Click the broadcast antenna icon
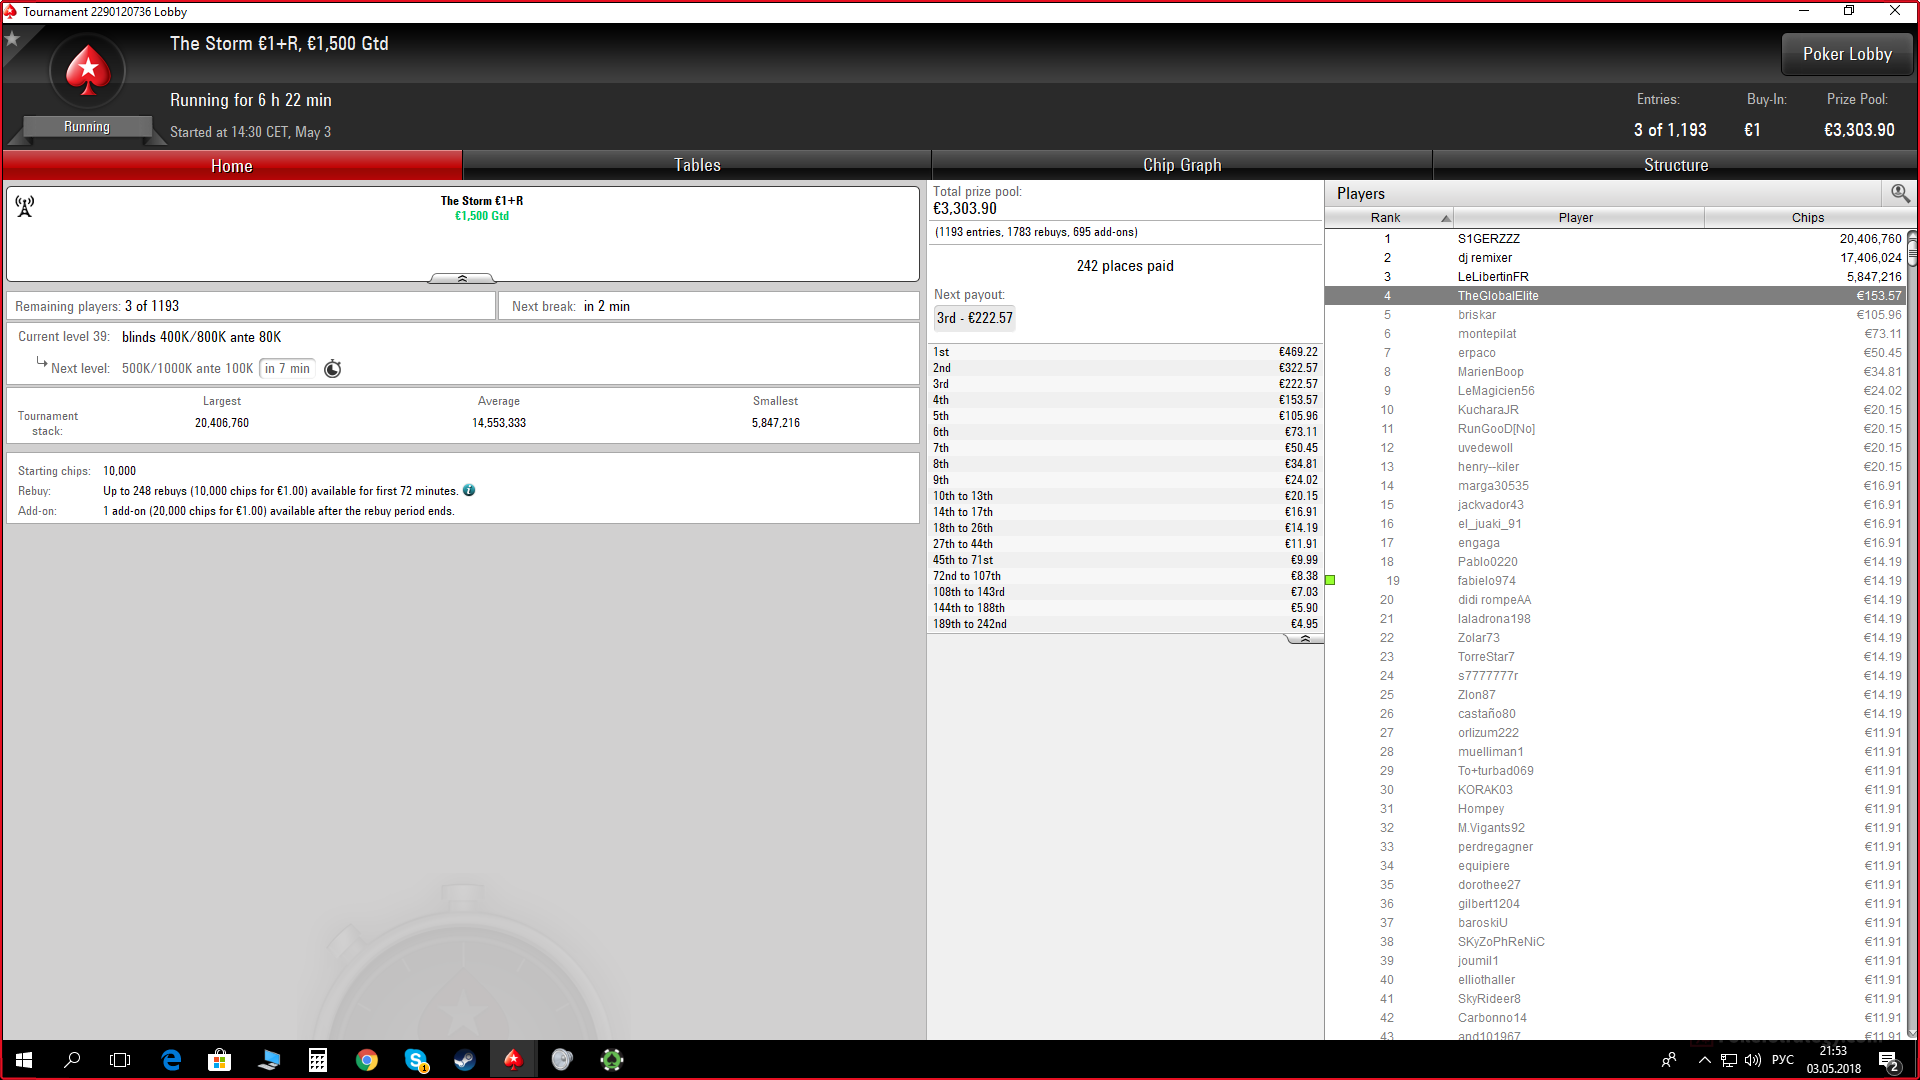This screenshot has height=1080, width=1920. click(25, 206)
